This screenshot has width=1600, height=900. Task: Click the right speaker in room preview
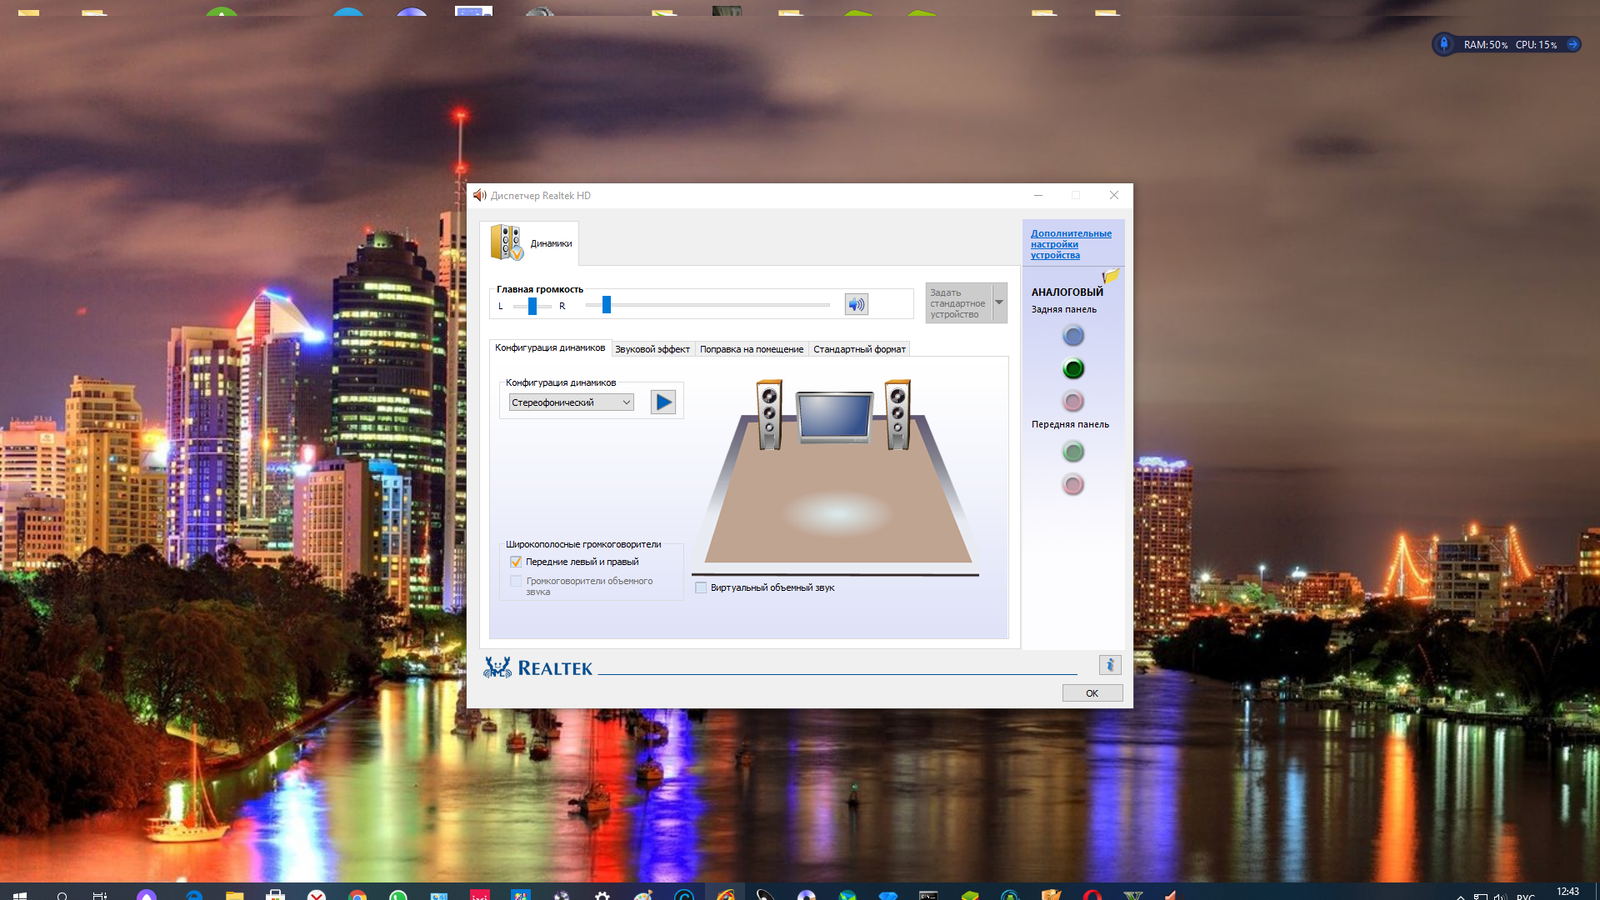pyautogui.click(x=898, y=414)
